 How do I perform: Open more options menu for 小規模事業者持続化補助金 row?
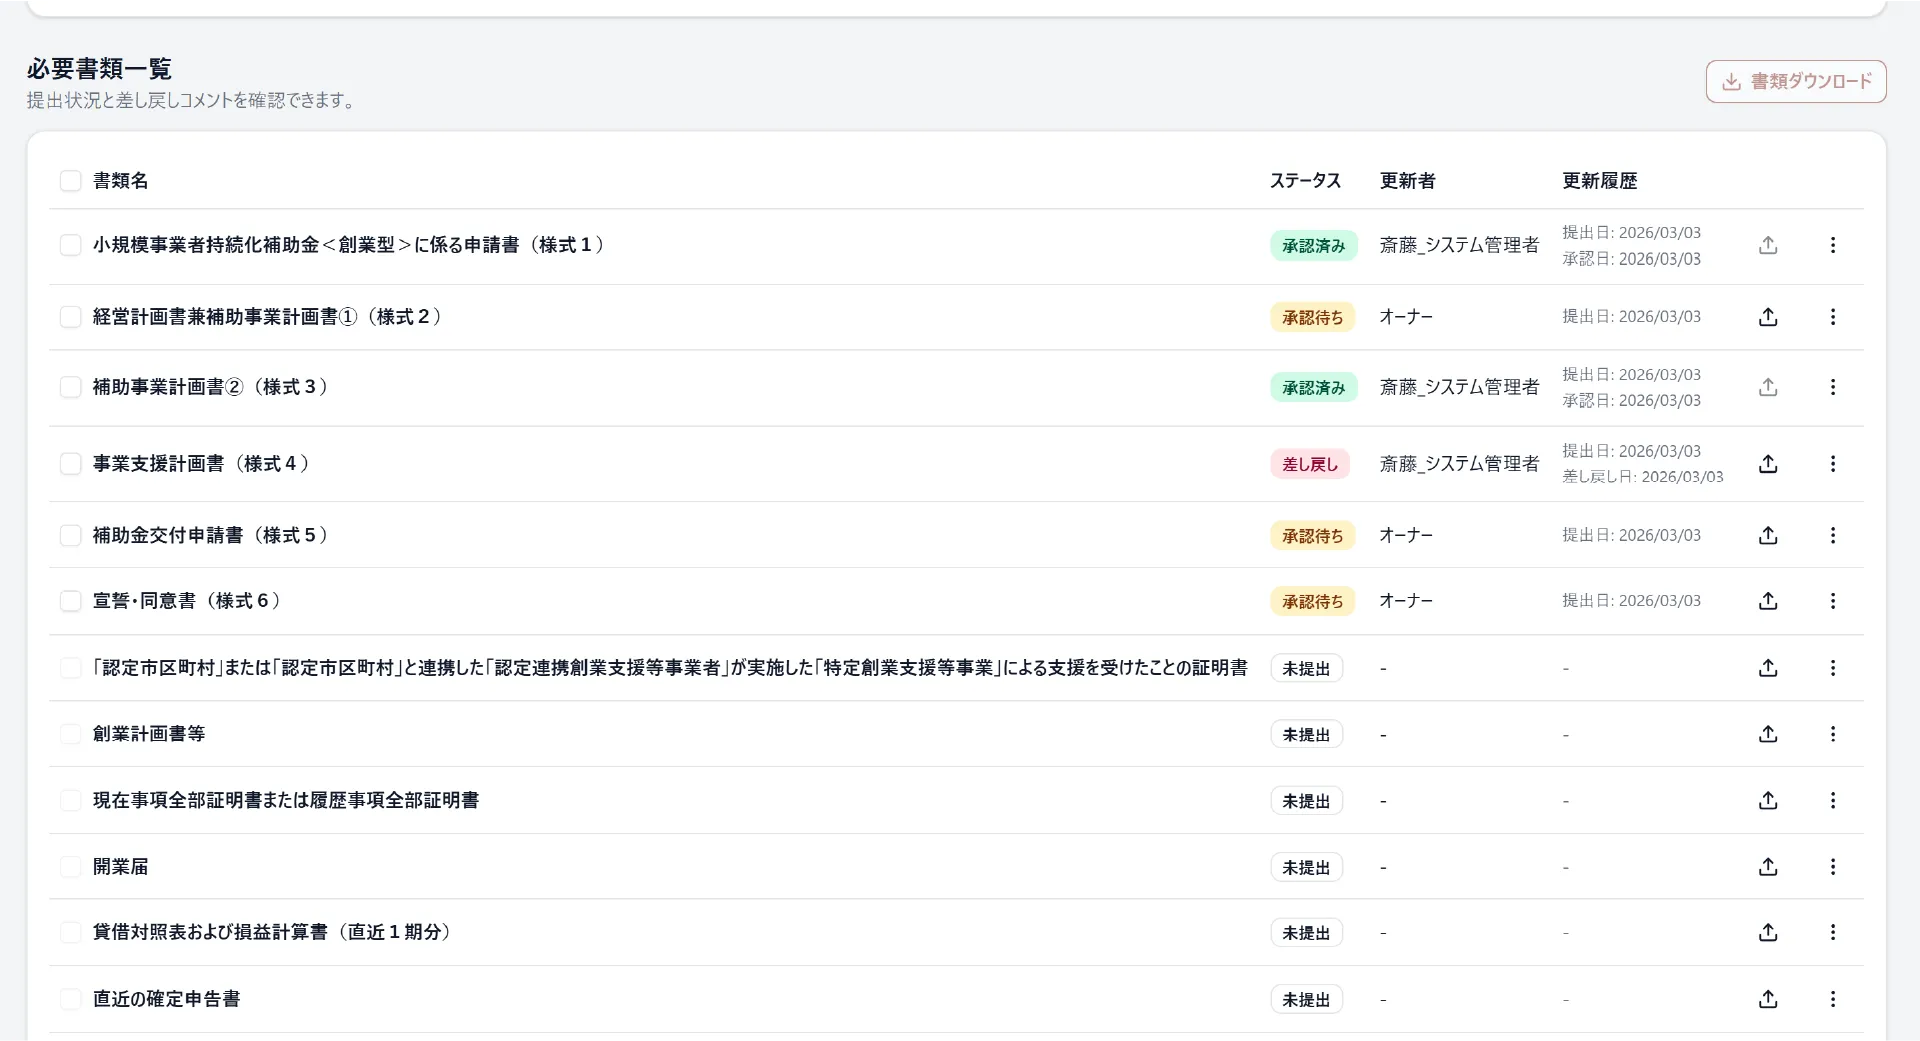pos(1832,245)
